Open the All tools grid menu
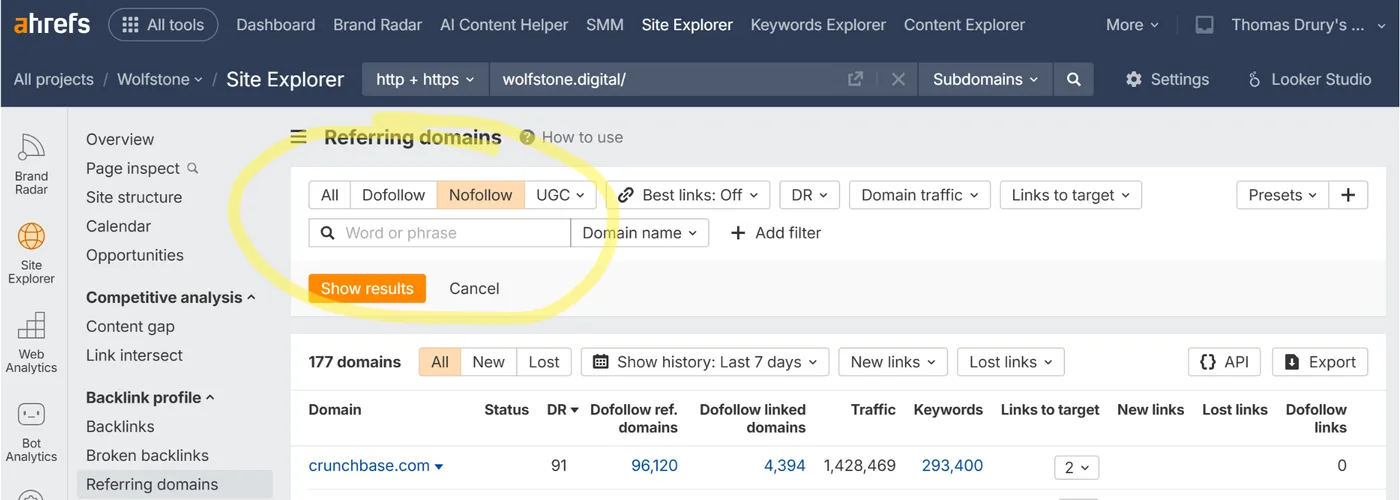1400x500 pixels. [162, 25]
